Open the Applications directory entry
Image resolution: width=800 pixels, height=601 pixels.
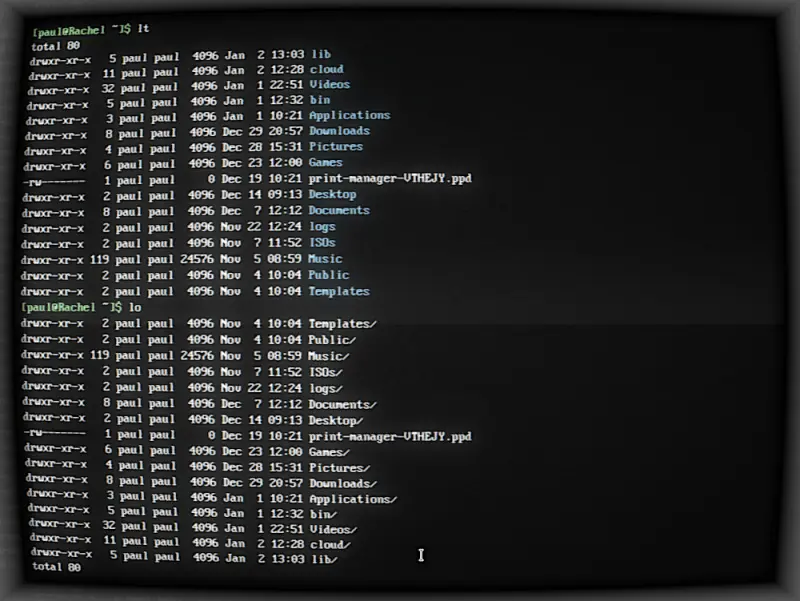tap(349, 115)
